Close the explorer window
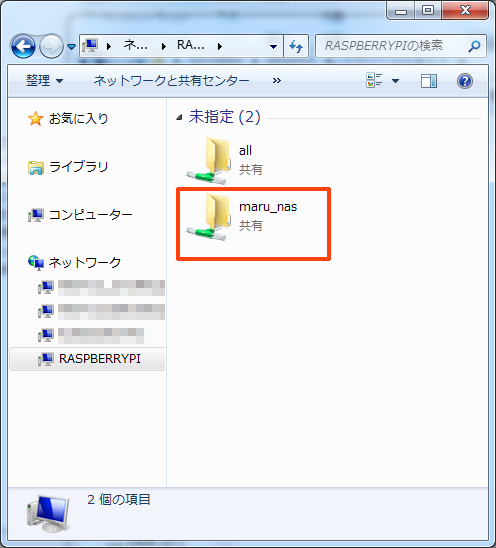 pyautogui.click(x=465, y=10)
